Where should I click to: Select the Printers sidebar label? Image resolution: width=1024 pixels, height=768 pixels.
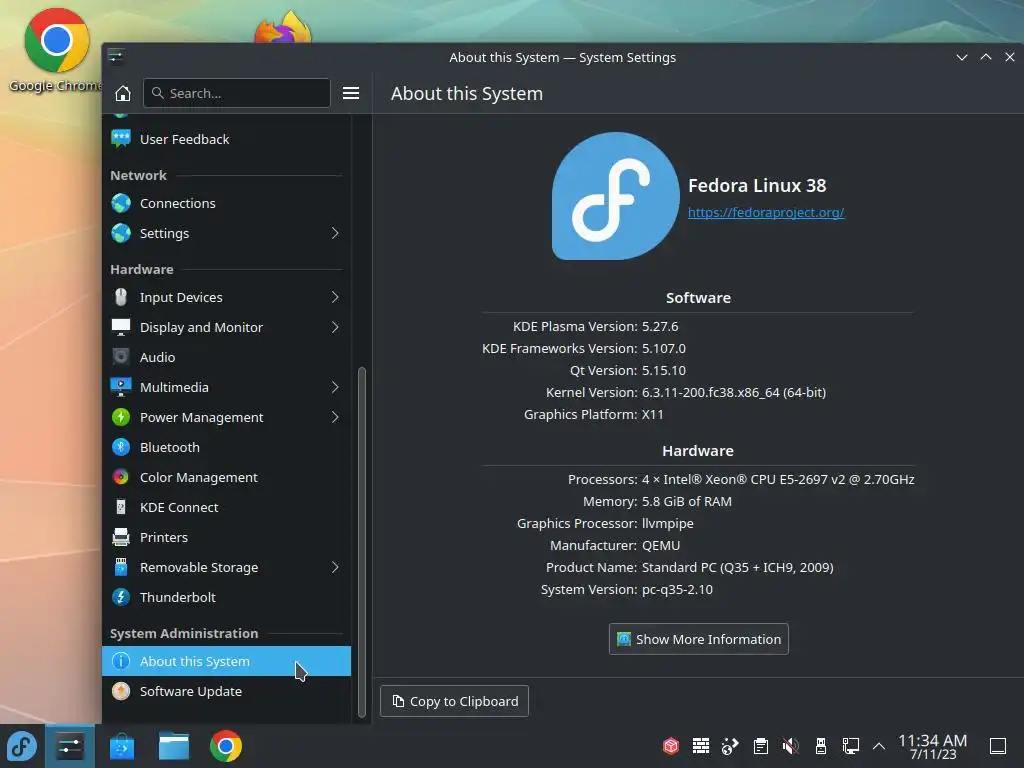point(164,537)
